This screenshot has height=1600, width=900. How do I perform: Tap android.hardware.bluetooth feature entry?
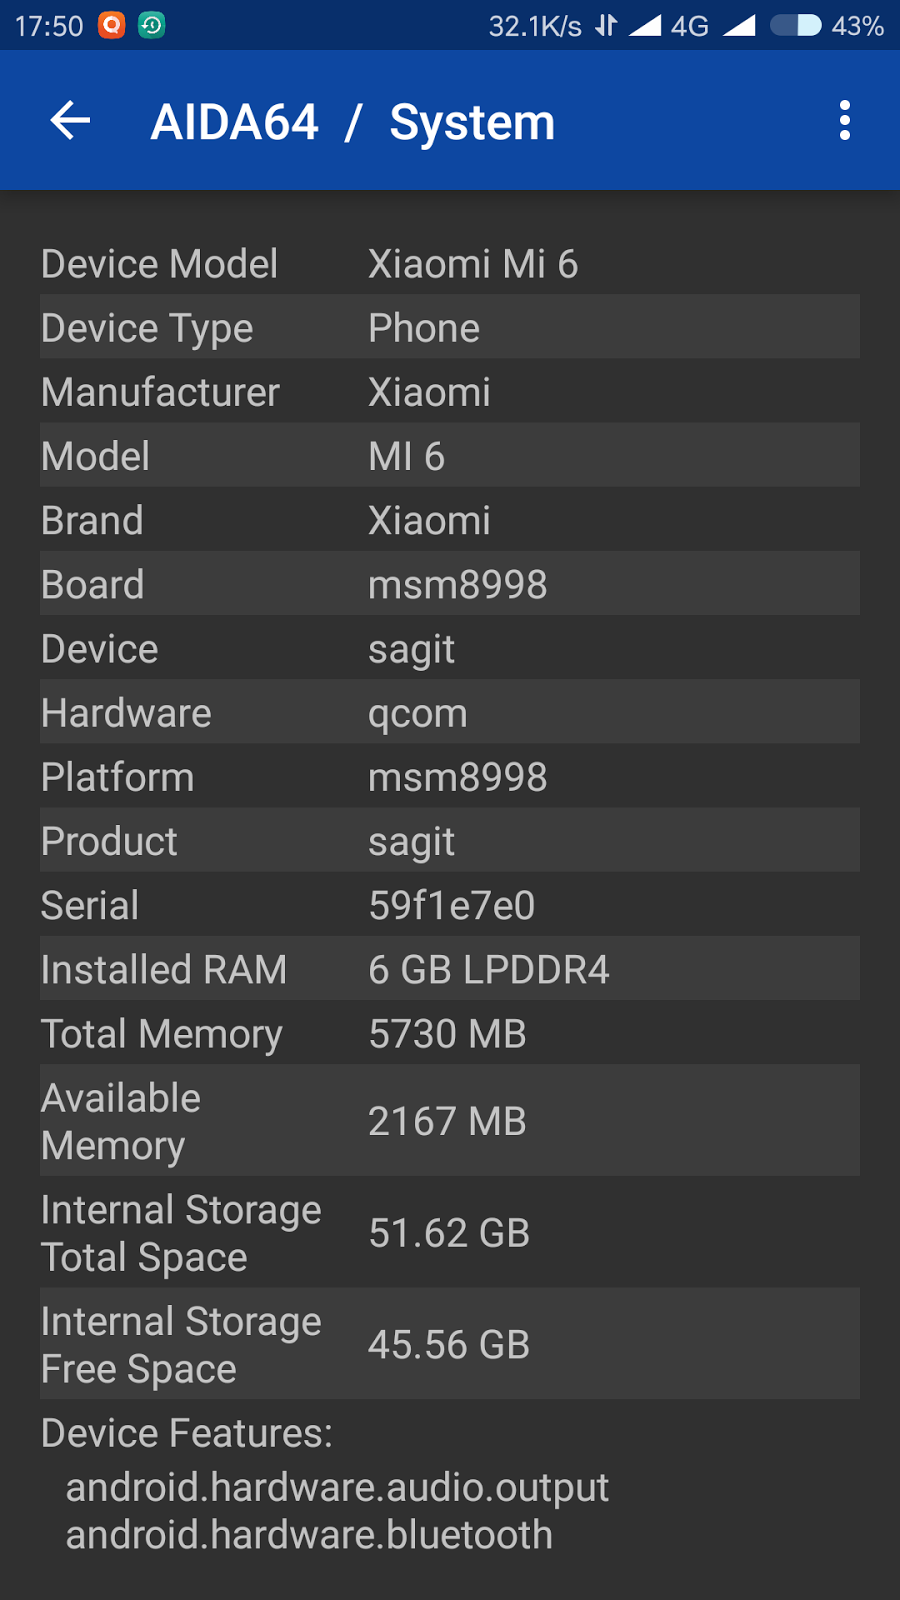309,1535
